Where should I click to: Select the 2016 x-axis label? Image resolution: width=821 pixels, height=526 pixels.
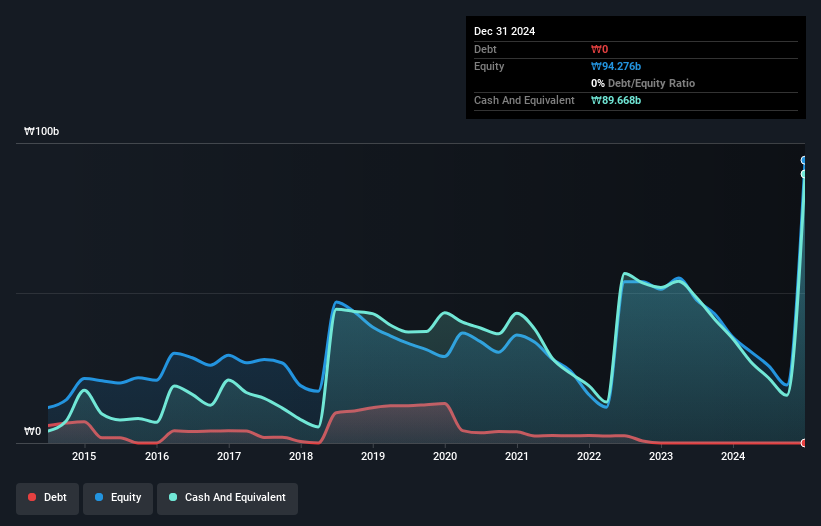[x=157, y=456]
